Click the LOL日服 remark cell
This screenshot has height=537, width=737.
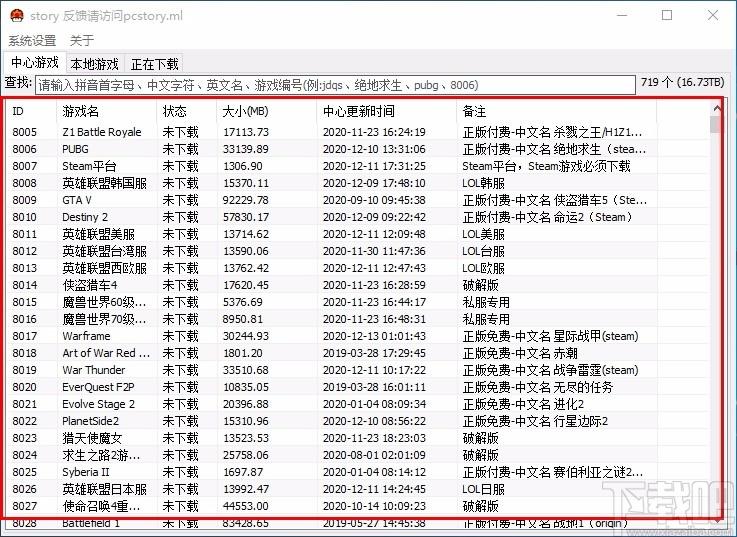pos(483,489)
